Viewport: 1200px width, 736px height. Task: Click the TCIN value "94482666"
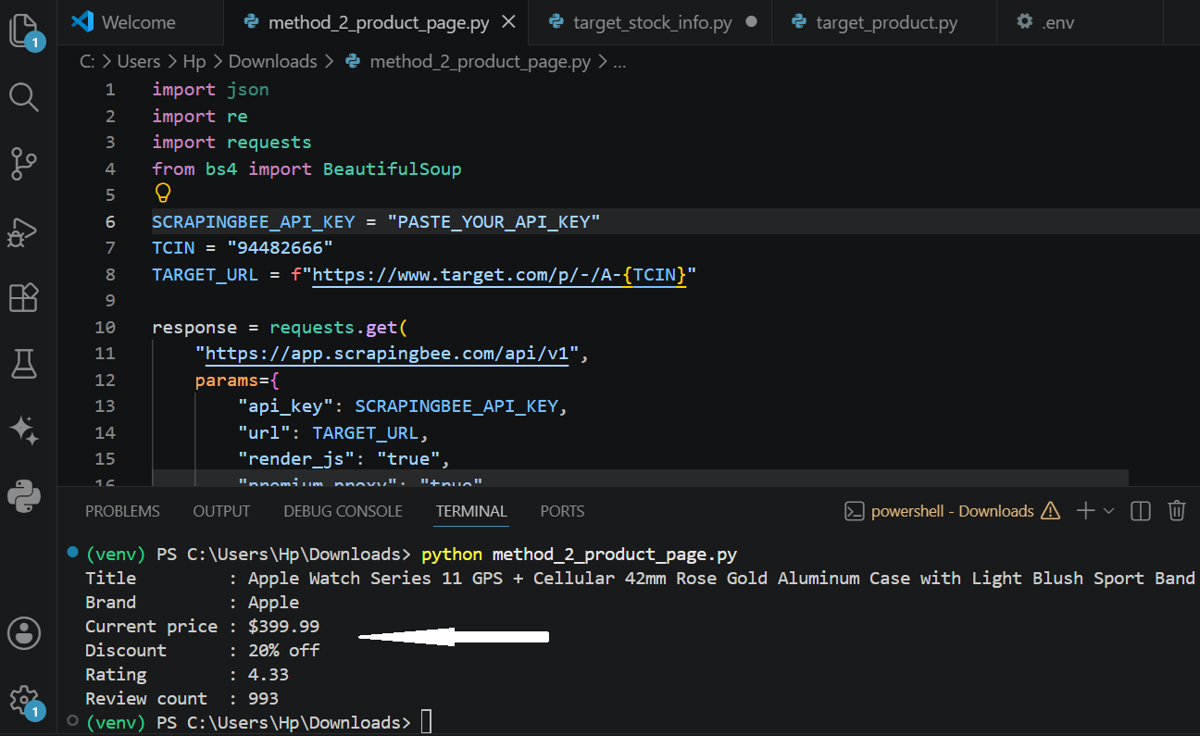click(x=280, y=248)
